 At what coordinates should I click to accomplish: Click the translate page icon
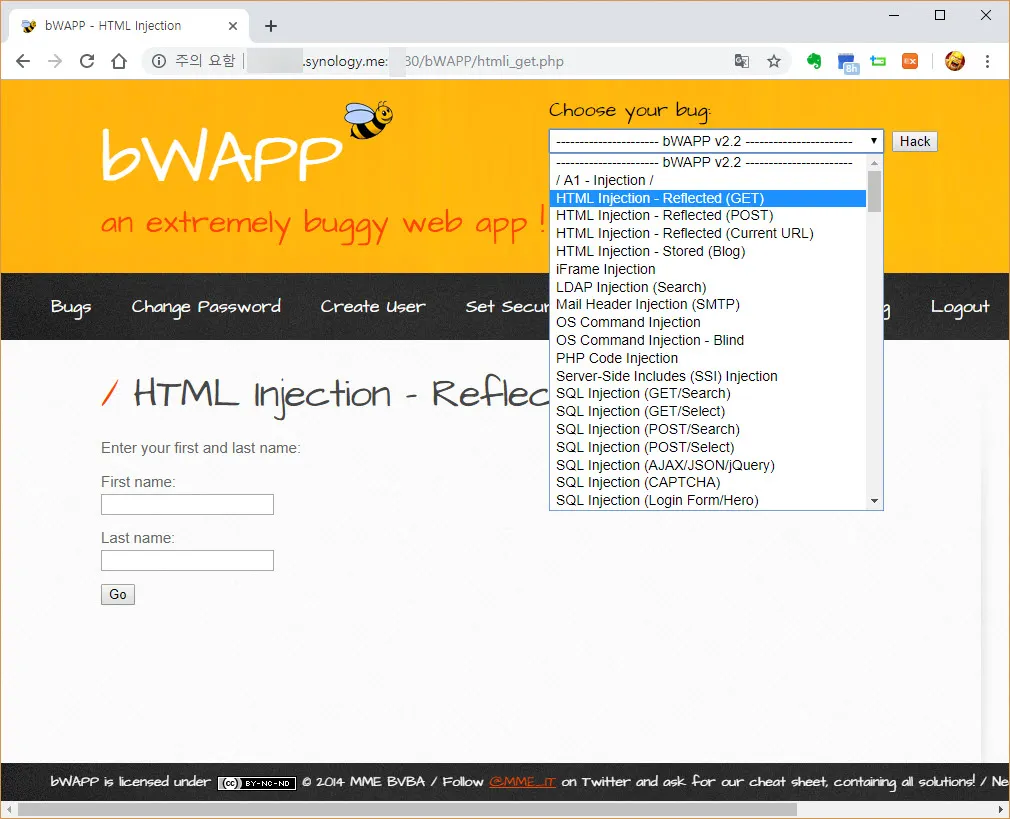741,61
